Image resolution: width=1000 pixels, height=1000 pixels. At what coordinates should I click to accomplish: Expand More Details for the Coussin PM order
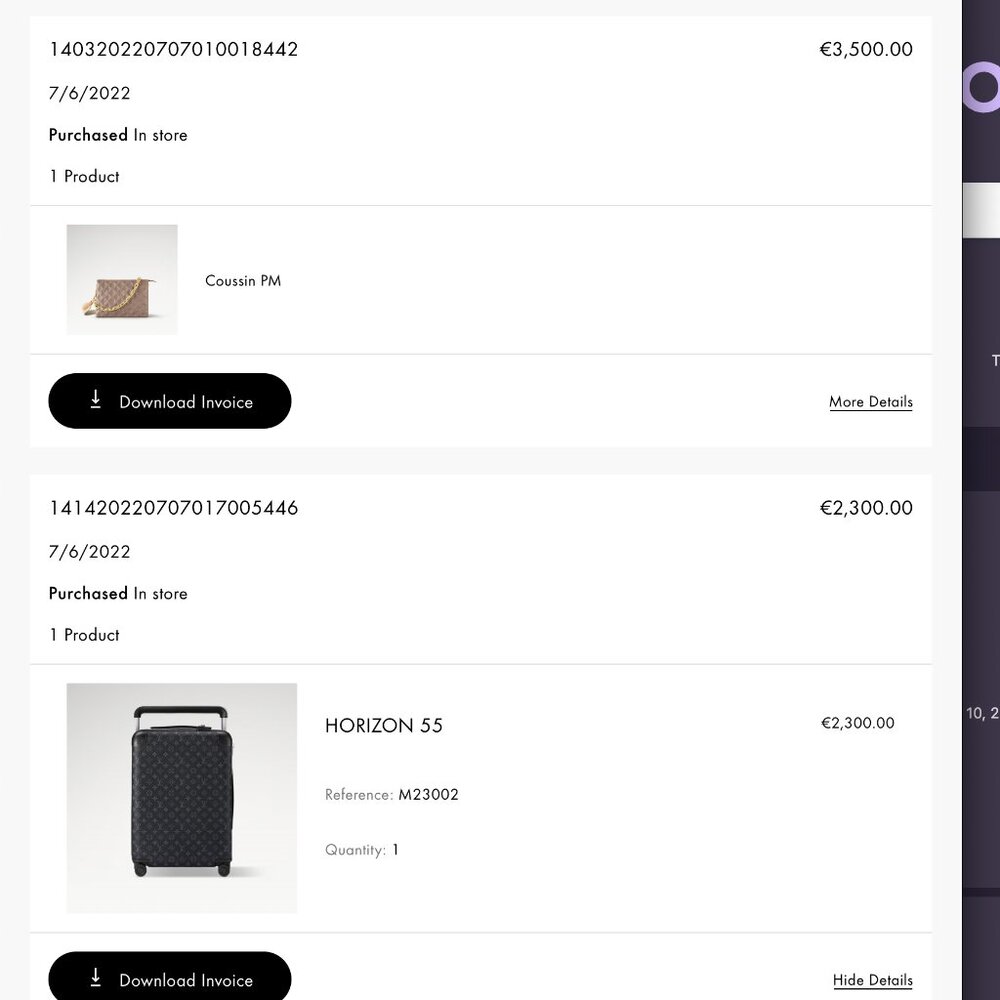click(x=870, y=402)
